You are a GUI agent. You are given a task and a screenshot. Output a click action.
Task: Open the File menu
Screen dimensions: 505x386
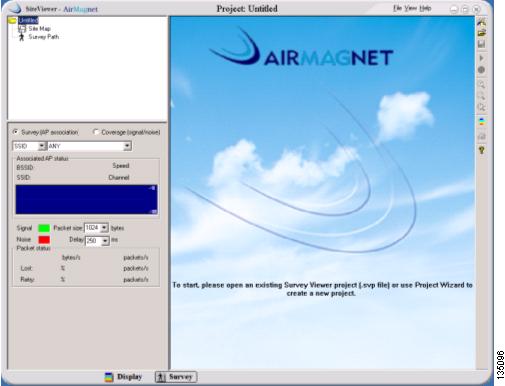click(x=397, y=8)
